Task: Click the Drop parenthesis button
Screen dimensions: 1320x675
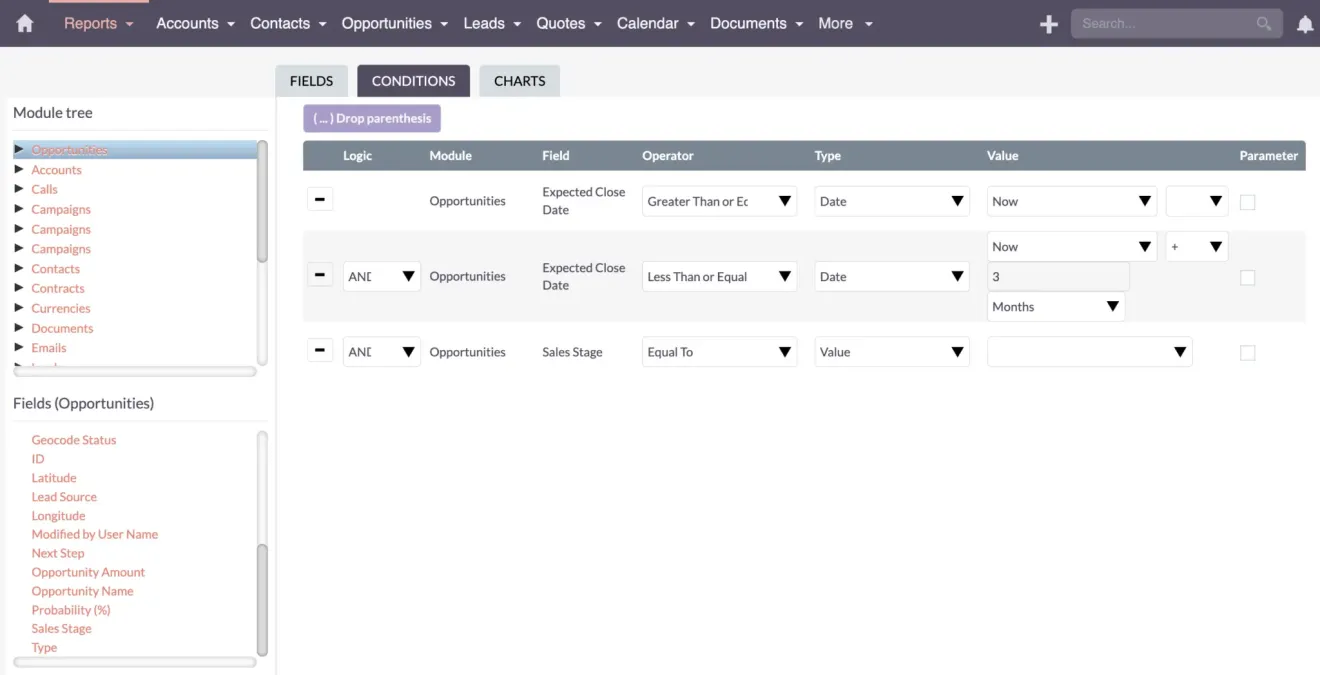Action: pyautogui.click(x=371, y=118)
